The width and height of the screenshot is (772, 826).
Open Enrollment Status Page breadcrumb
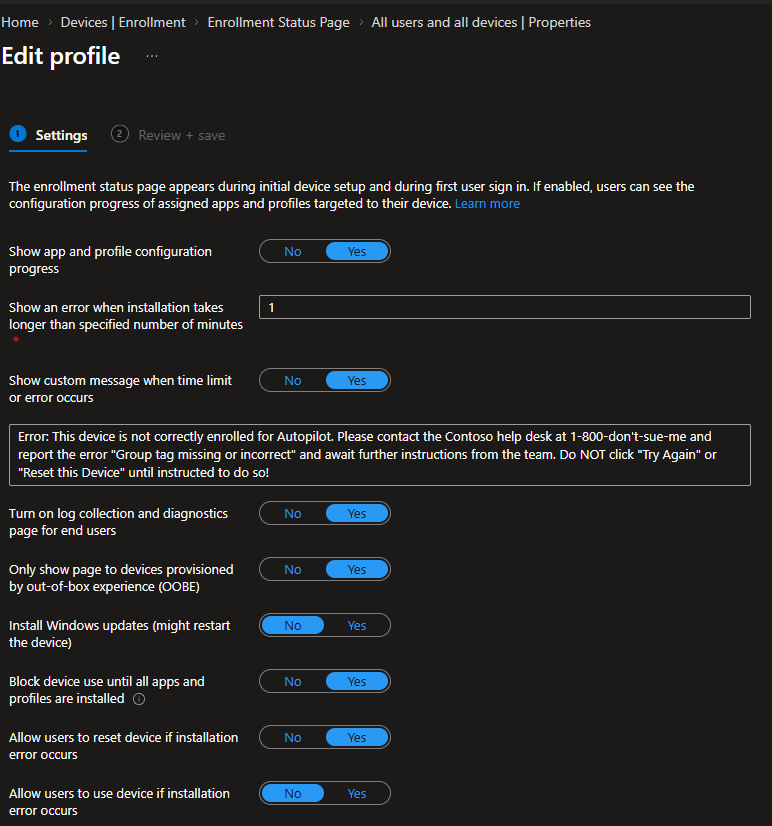click(279, 22)
